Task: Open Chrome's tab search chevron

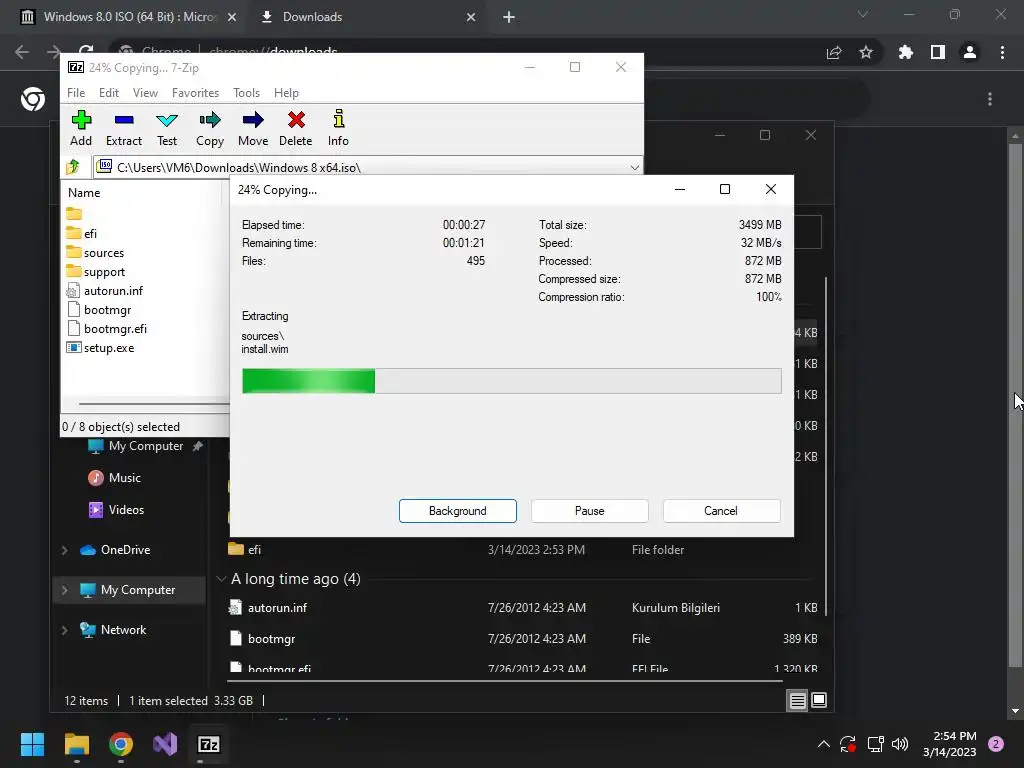Action: (x=863, y=14)
